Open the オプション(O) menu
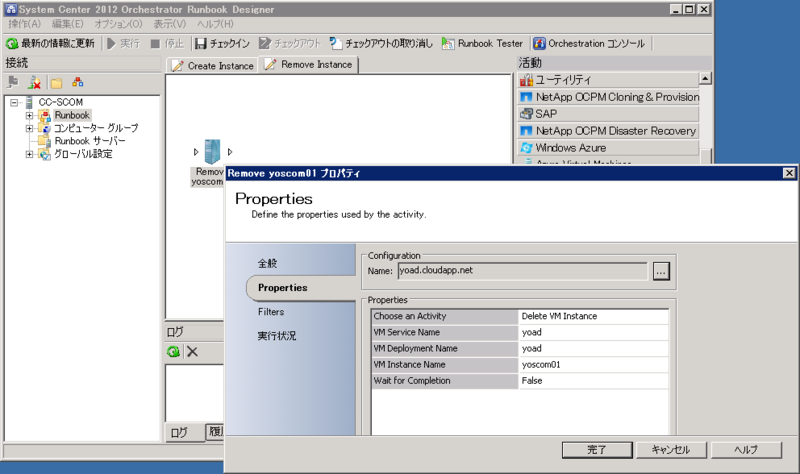 tap(118, 24)
